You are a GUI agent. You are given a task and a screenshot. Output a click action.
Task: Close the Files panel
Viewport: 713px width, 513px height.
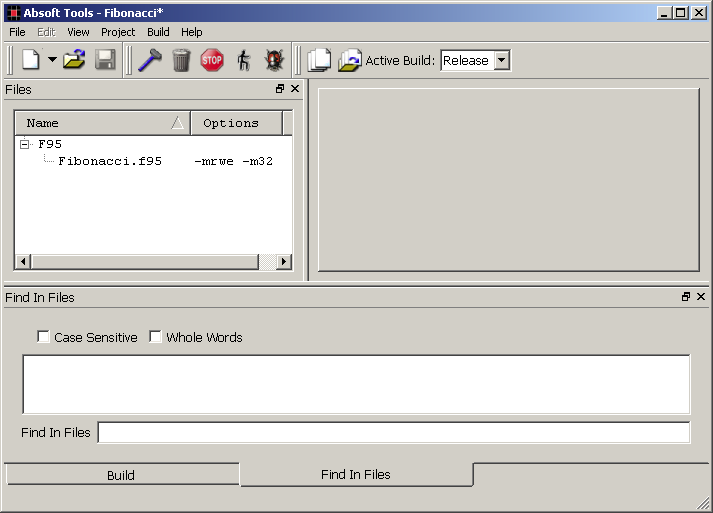click(295, 89)
